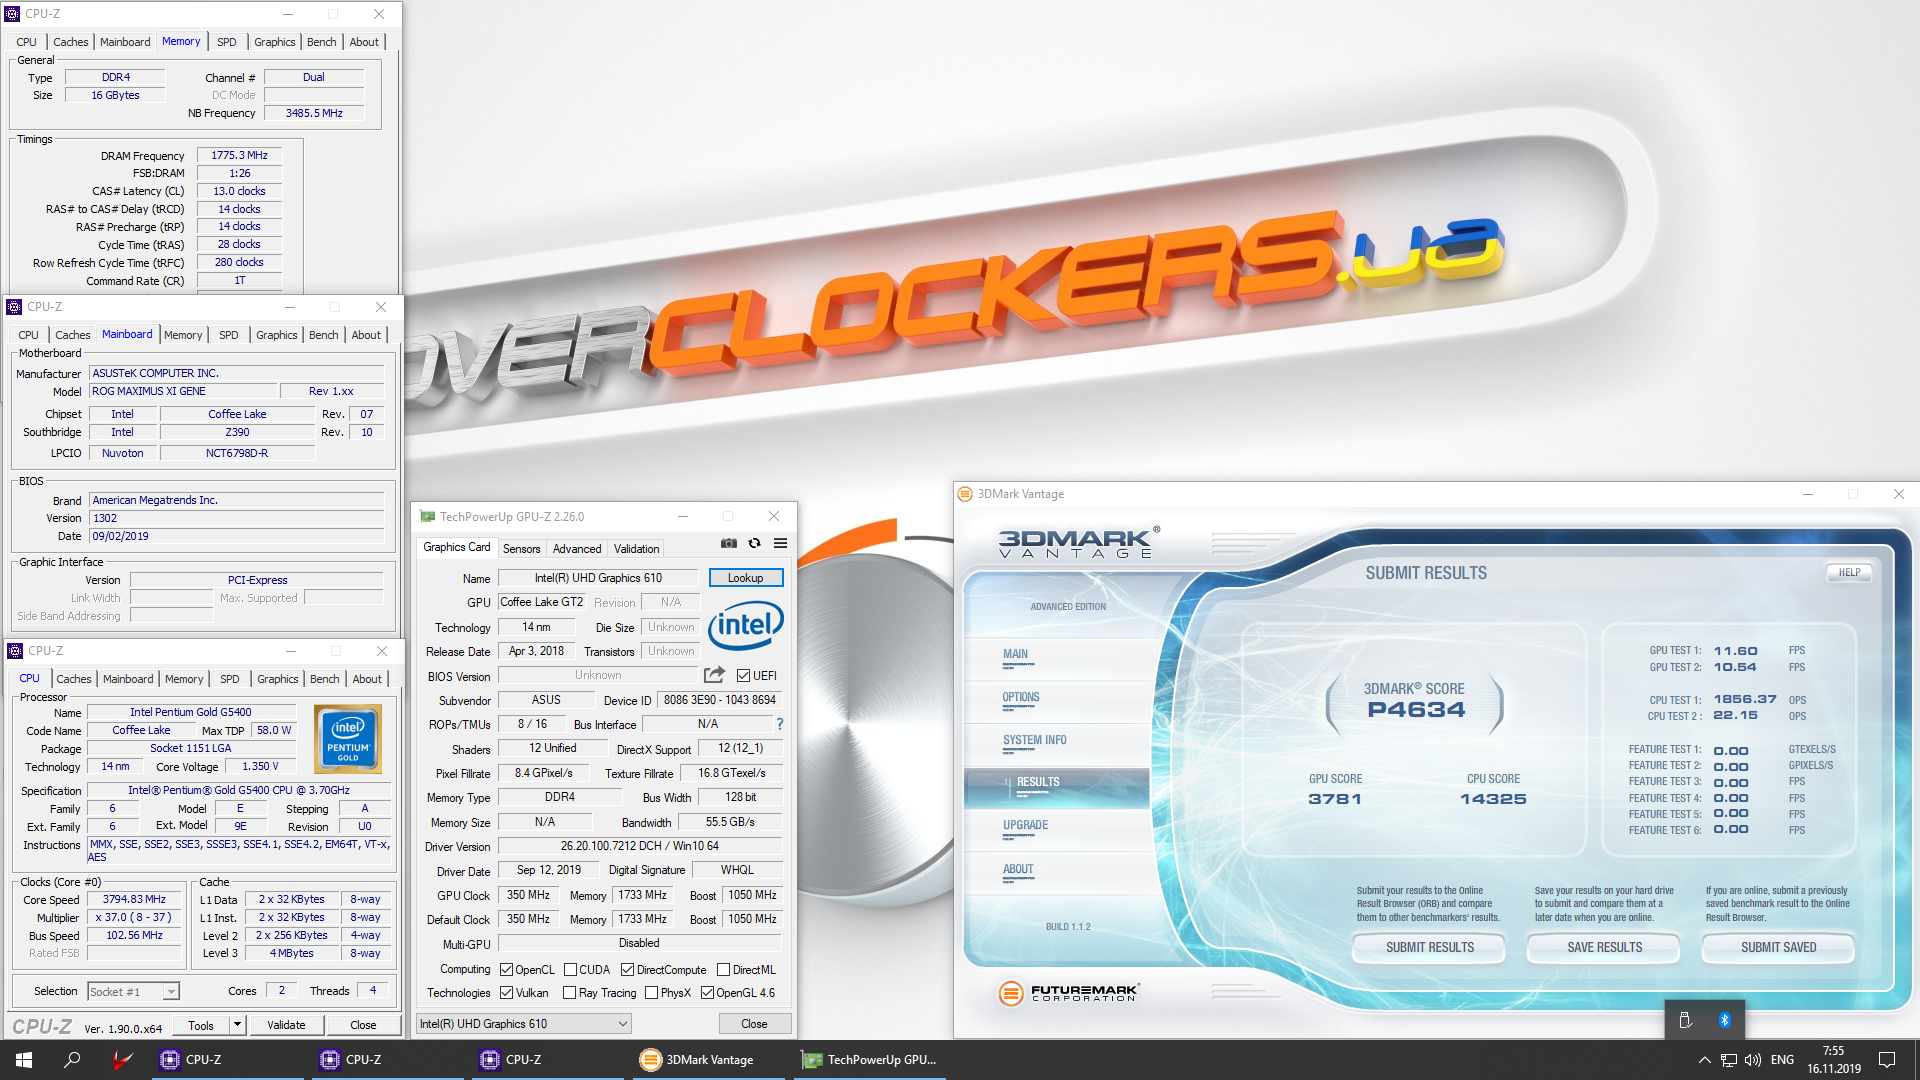Switch to the Sensors tab in GPU-Z
The image size is (1920, 1080).
click(521, 549)
